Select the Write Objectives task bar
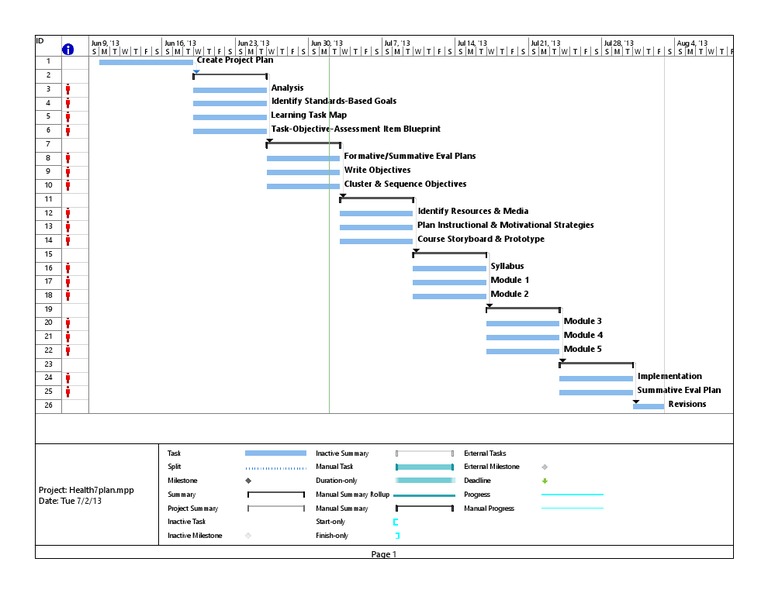This screenshot has height=593, width=768. (303, 172)
